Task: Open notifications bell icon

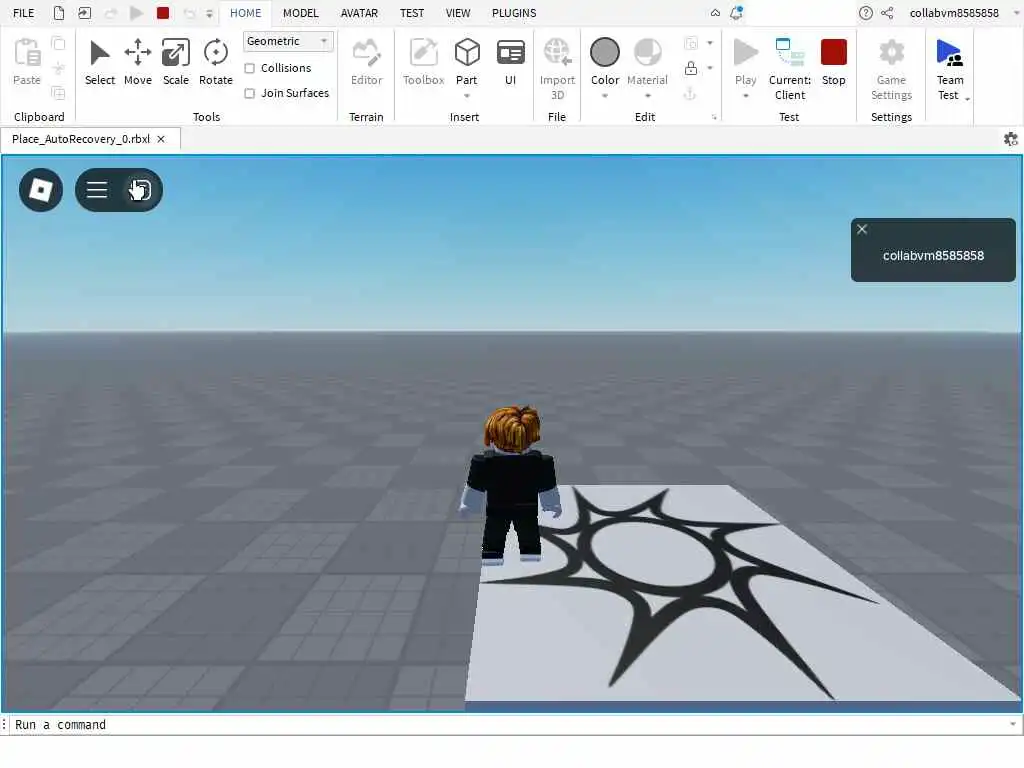Action: (737, 13)
